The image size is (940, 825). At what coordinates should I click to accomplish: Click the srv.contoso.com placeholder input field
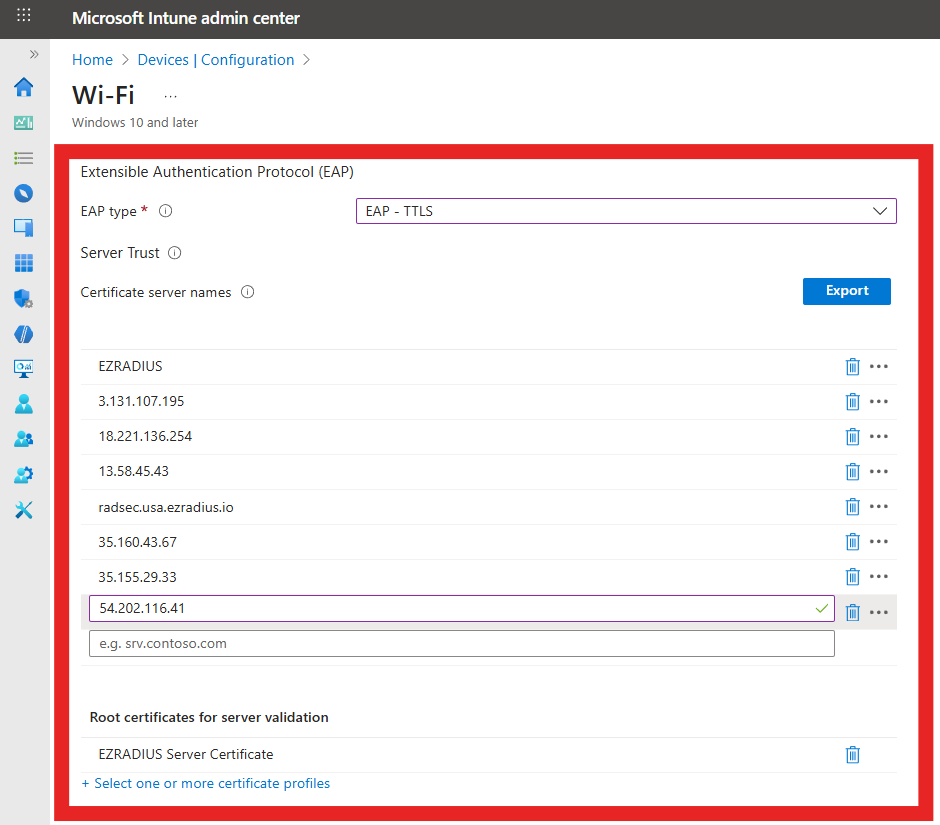click(461, 643)
